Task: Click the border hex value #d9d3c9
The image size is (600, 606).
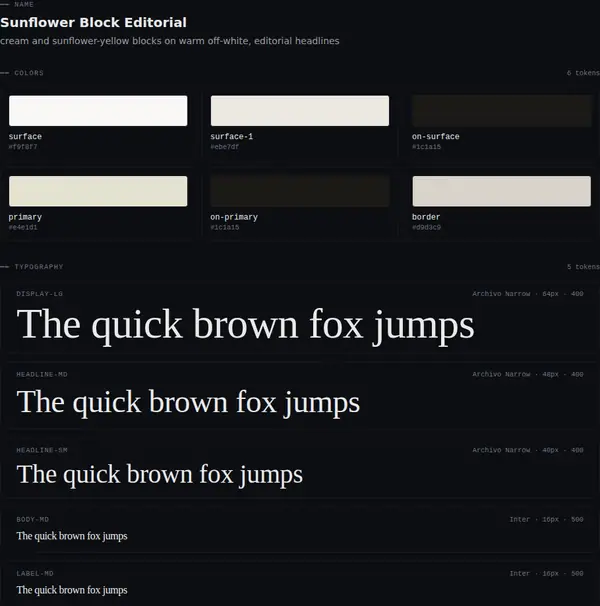Action: (426, 227)
